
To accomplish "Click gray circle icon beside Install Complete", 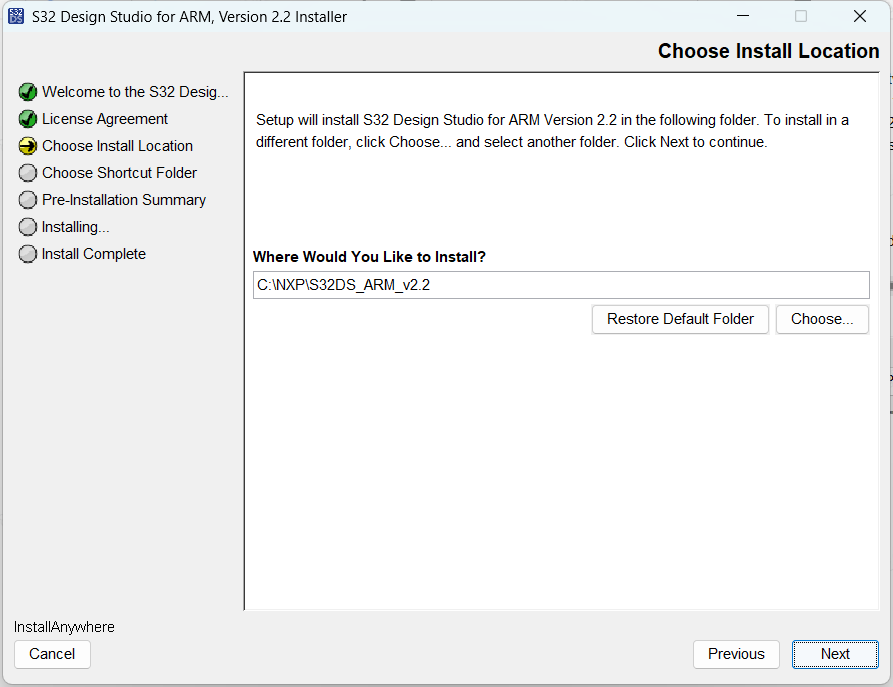I will (x=28, y=254).
